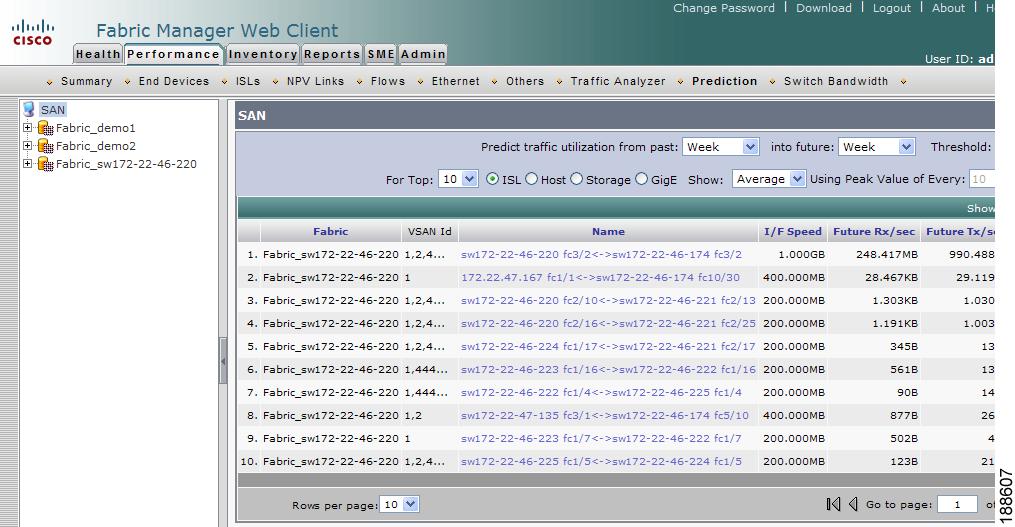1015x527 pixels.
Task: Expand Fabric_demo1 tree node
Action: pos(27,128)
